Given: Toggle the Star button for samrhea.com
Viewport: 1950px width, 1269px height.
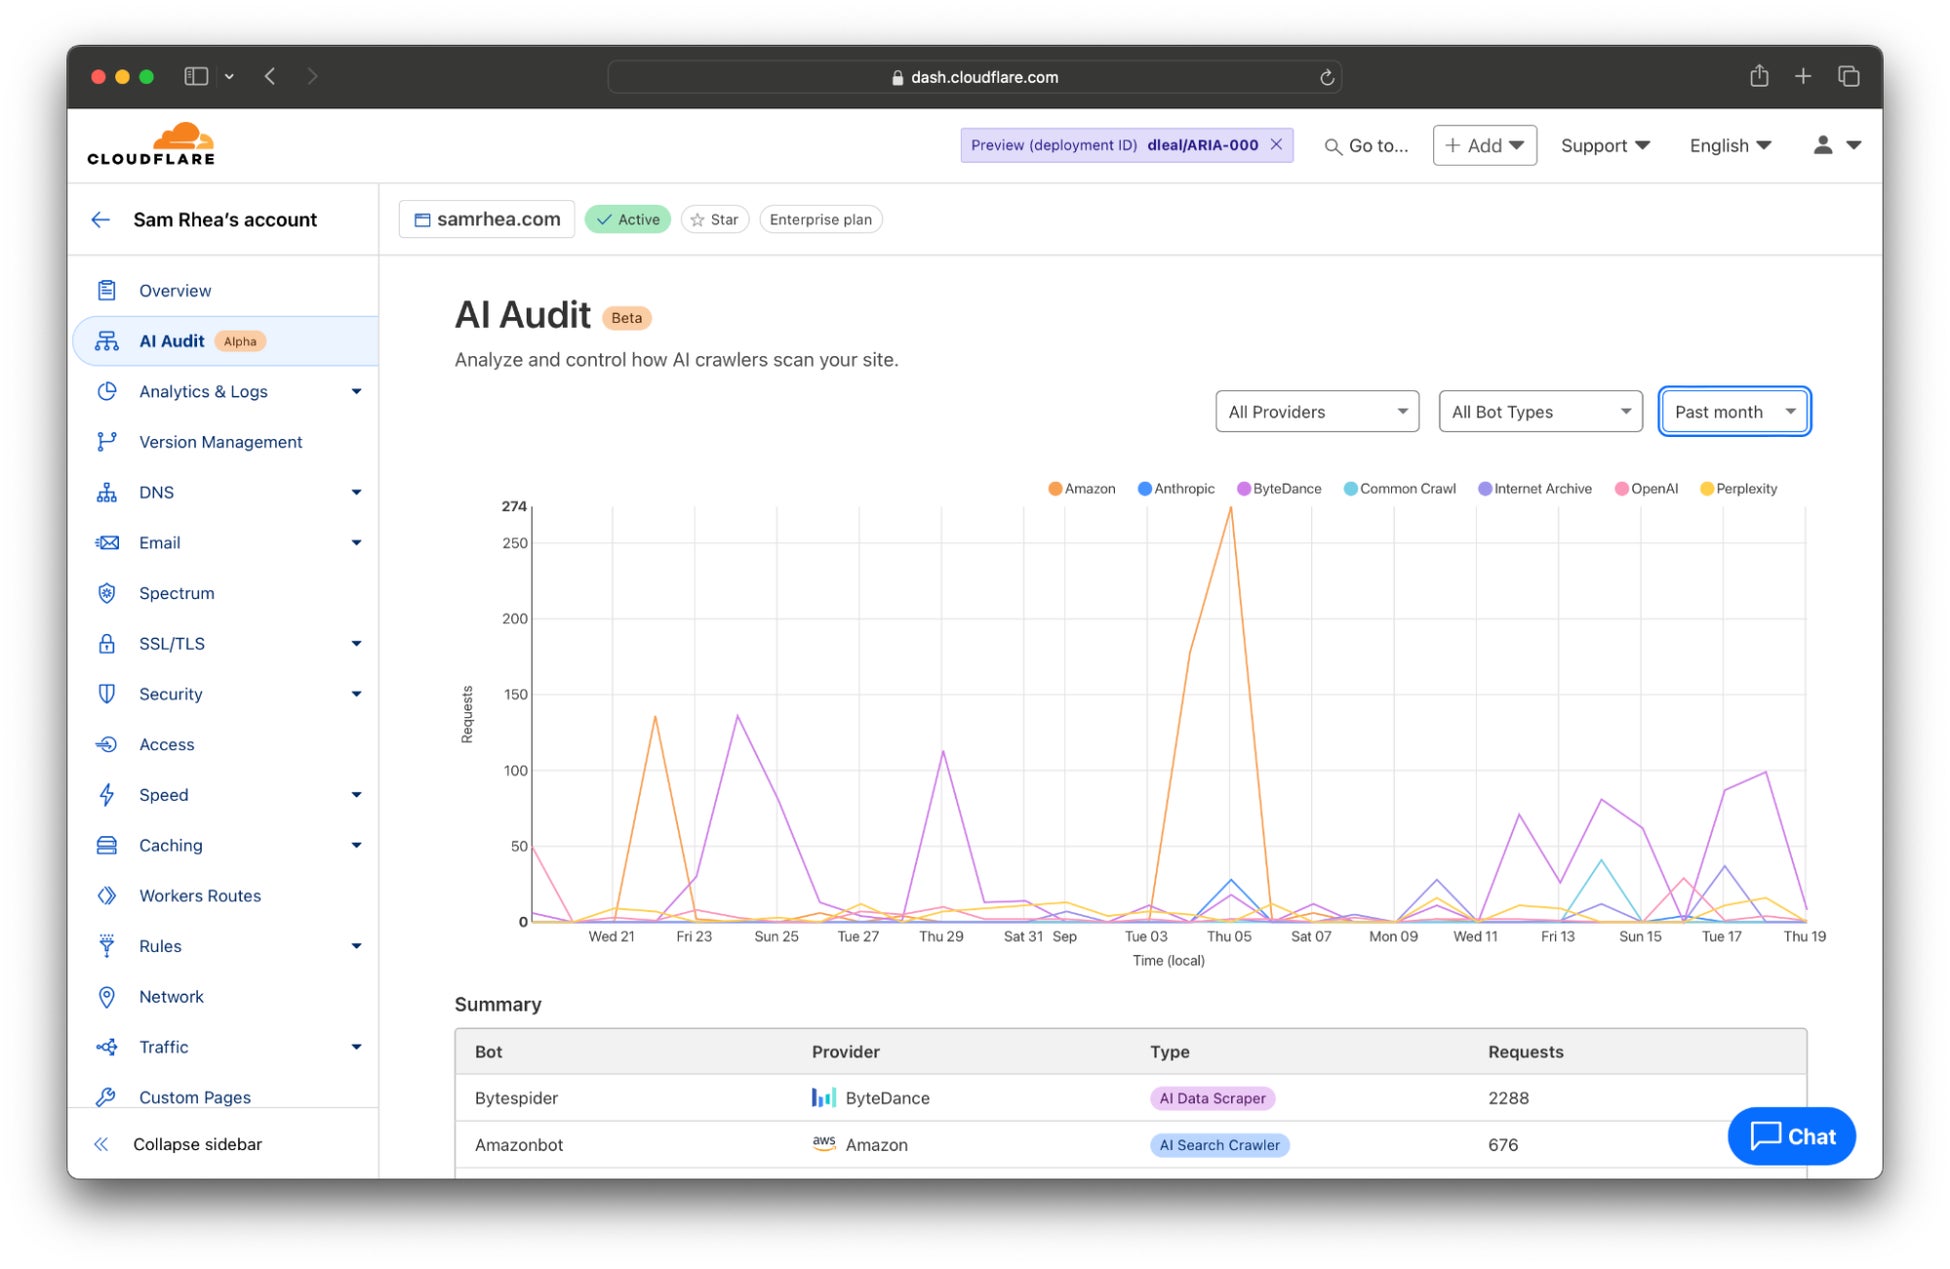Looking at the screenshot, I should (715, 220).
